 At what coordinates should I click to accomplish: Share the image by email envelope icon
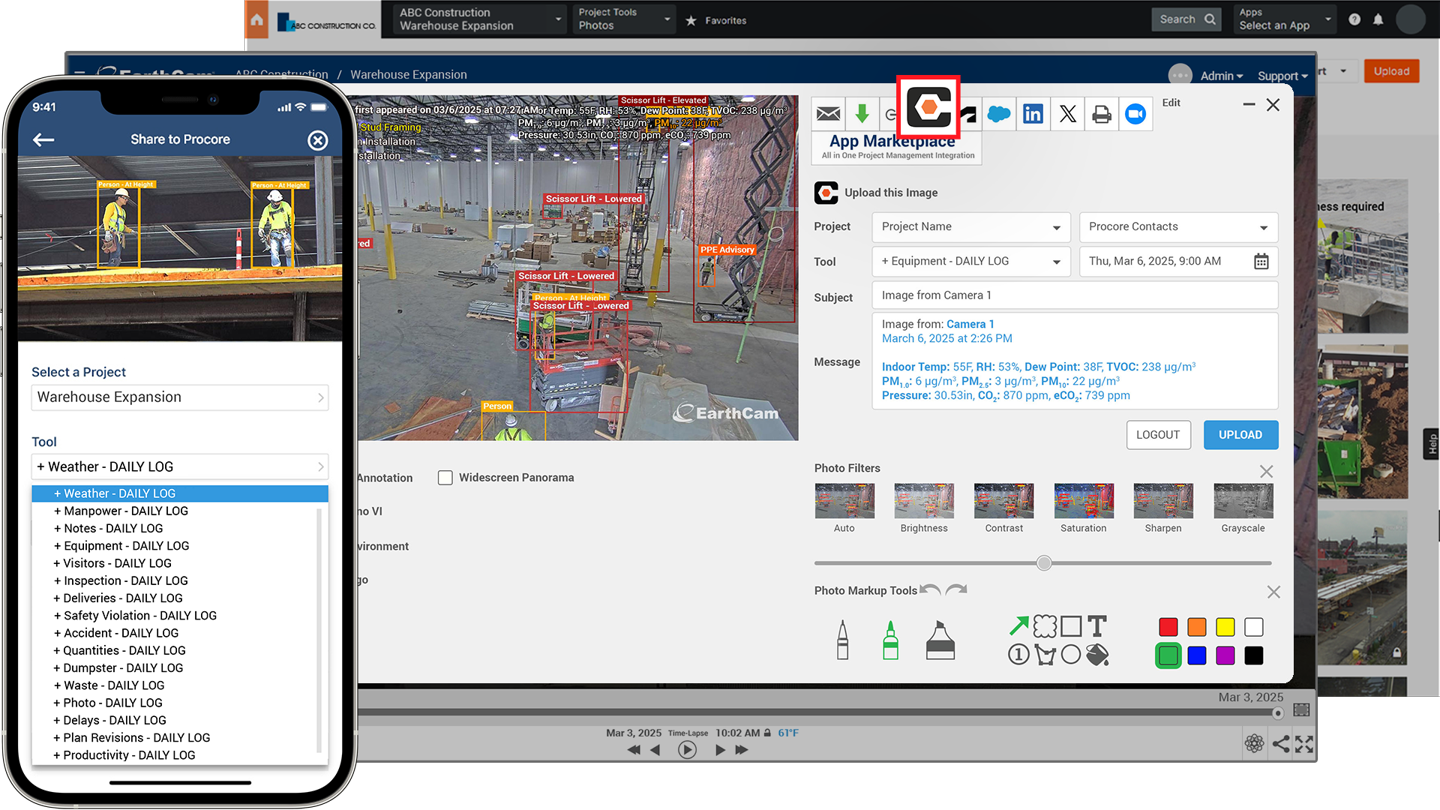(x=828, y=114)
